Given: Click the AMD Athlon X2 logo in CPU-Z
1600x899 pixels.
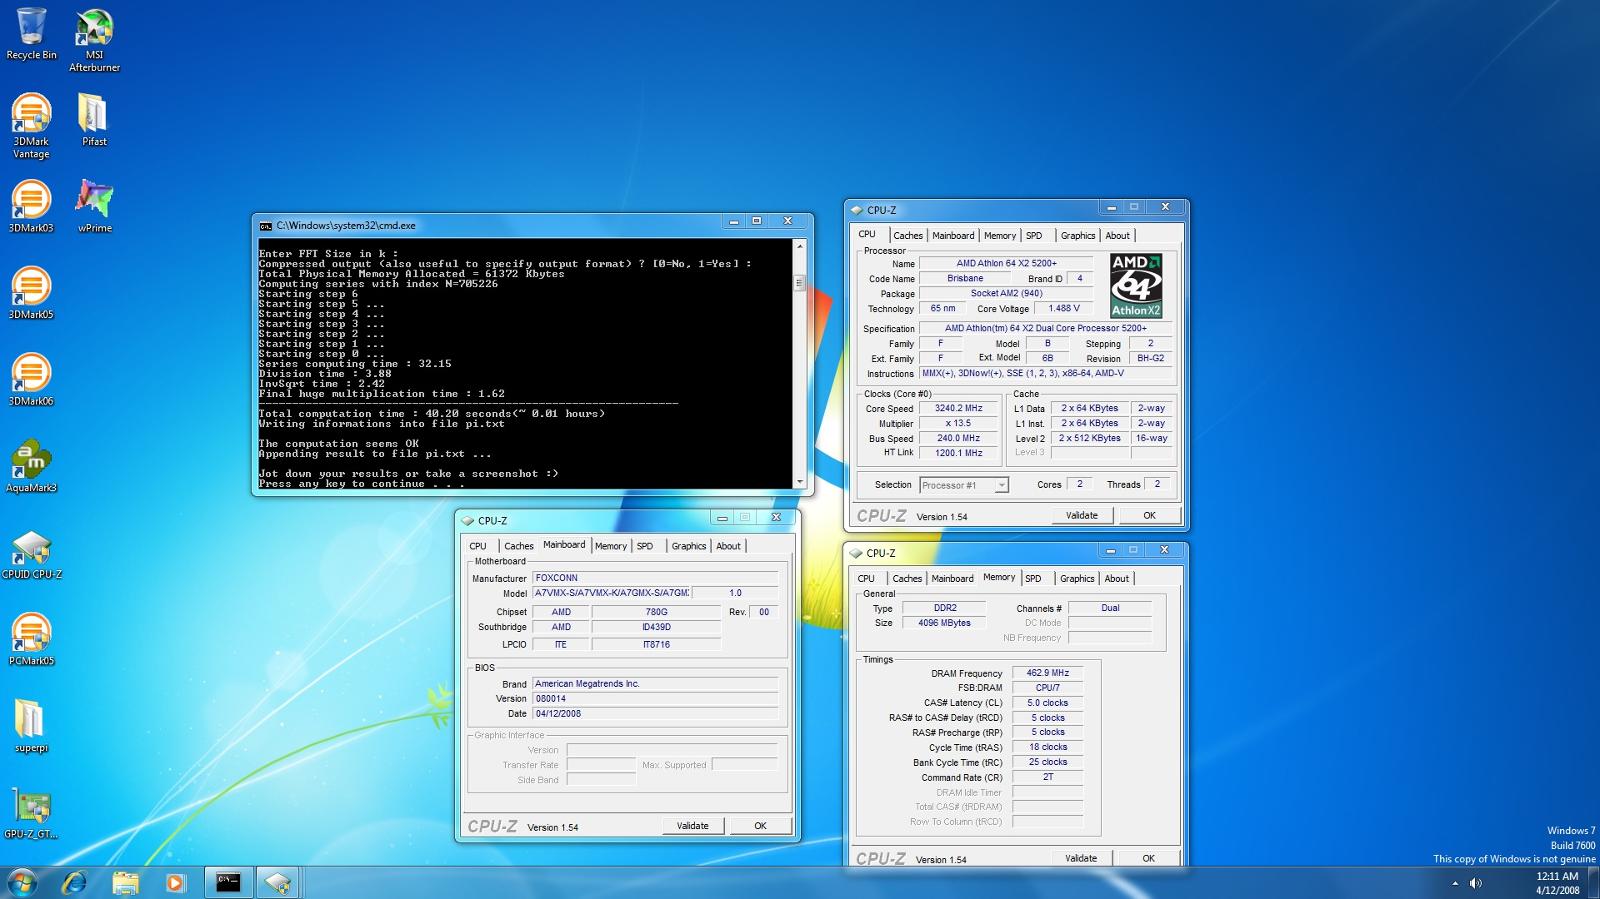Looking at the screenshot, I should pos(1136,285).
